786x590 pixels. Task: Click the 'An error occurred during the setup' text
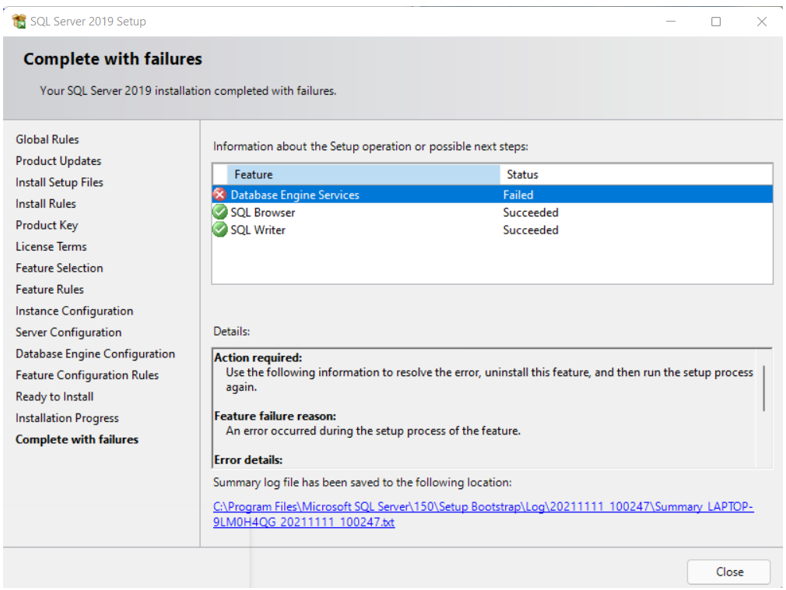coord(373,431)
